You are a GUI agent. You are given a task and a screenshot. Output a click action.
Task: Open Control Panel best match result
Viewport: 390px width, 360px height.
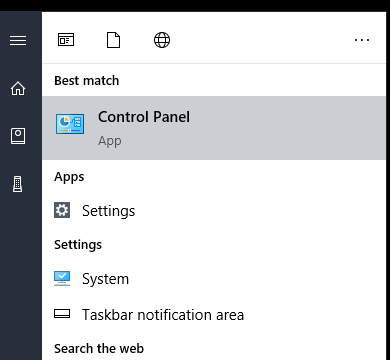[x=214, y=128]
